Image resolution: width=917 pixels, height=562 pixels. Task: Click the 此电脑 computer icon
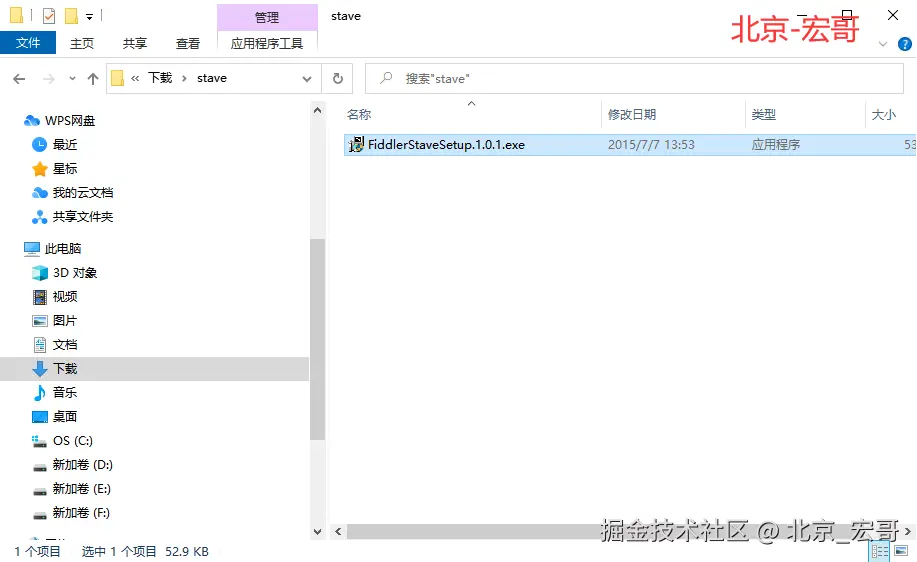pos(32,249)
